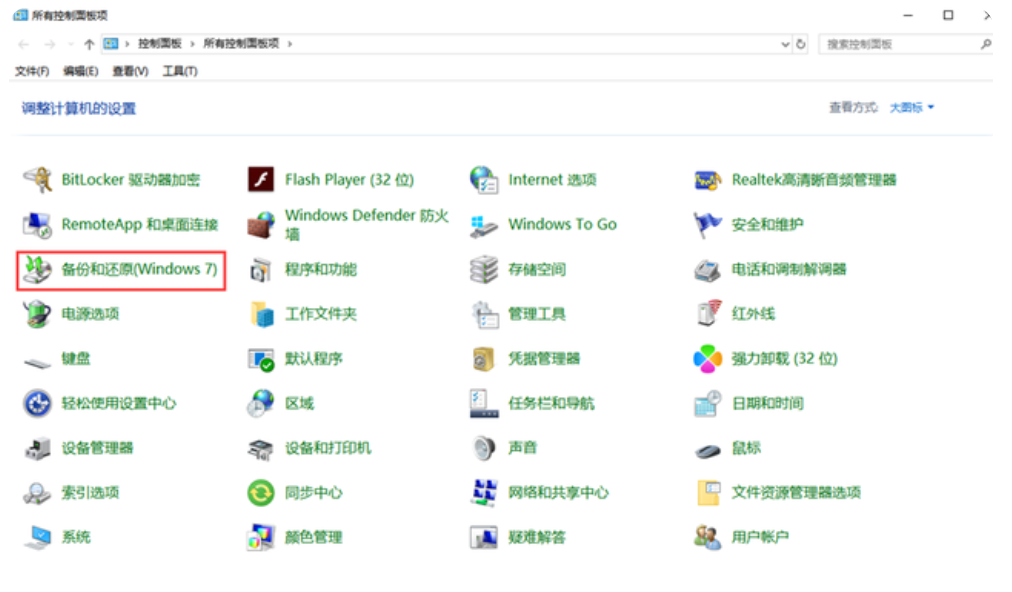Open the 电源选项 icon
Screen dimensions: 1012x592
coord(38,314)
